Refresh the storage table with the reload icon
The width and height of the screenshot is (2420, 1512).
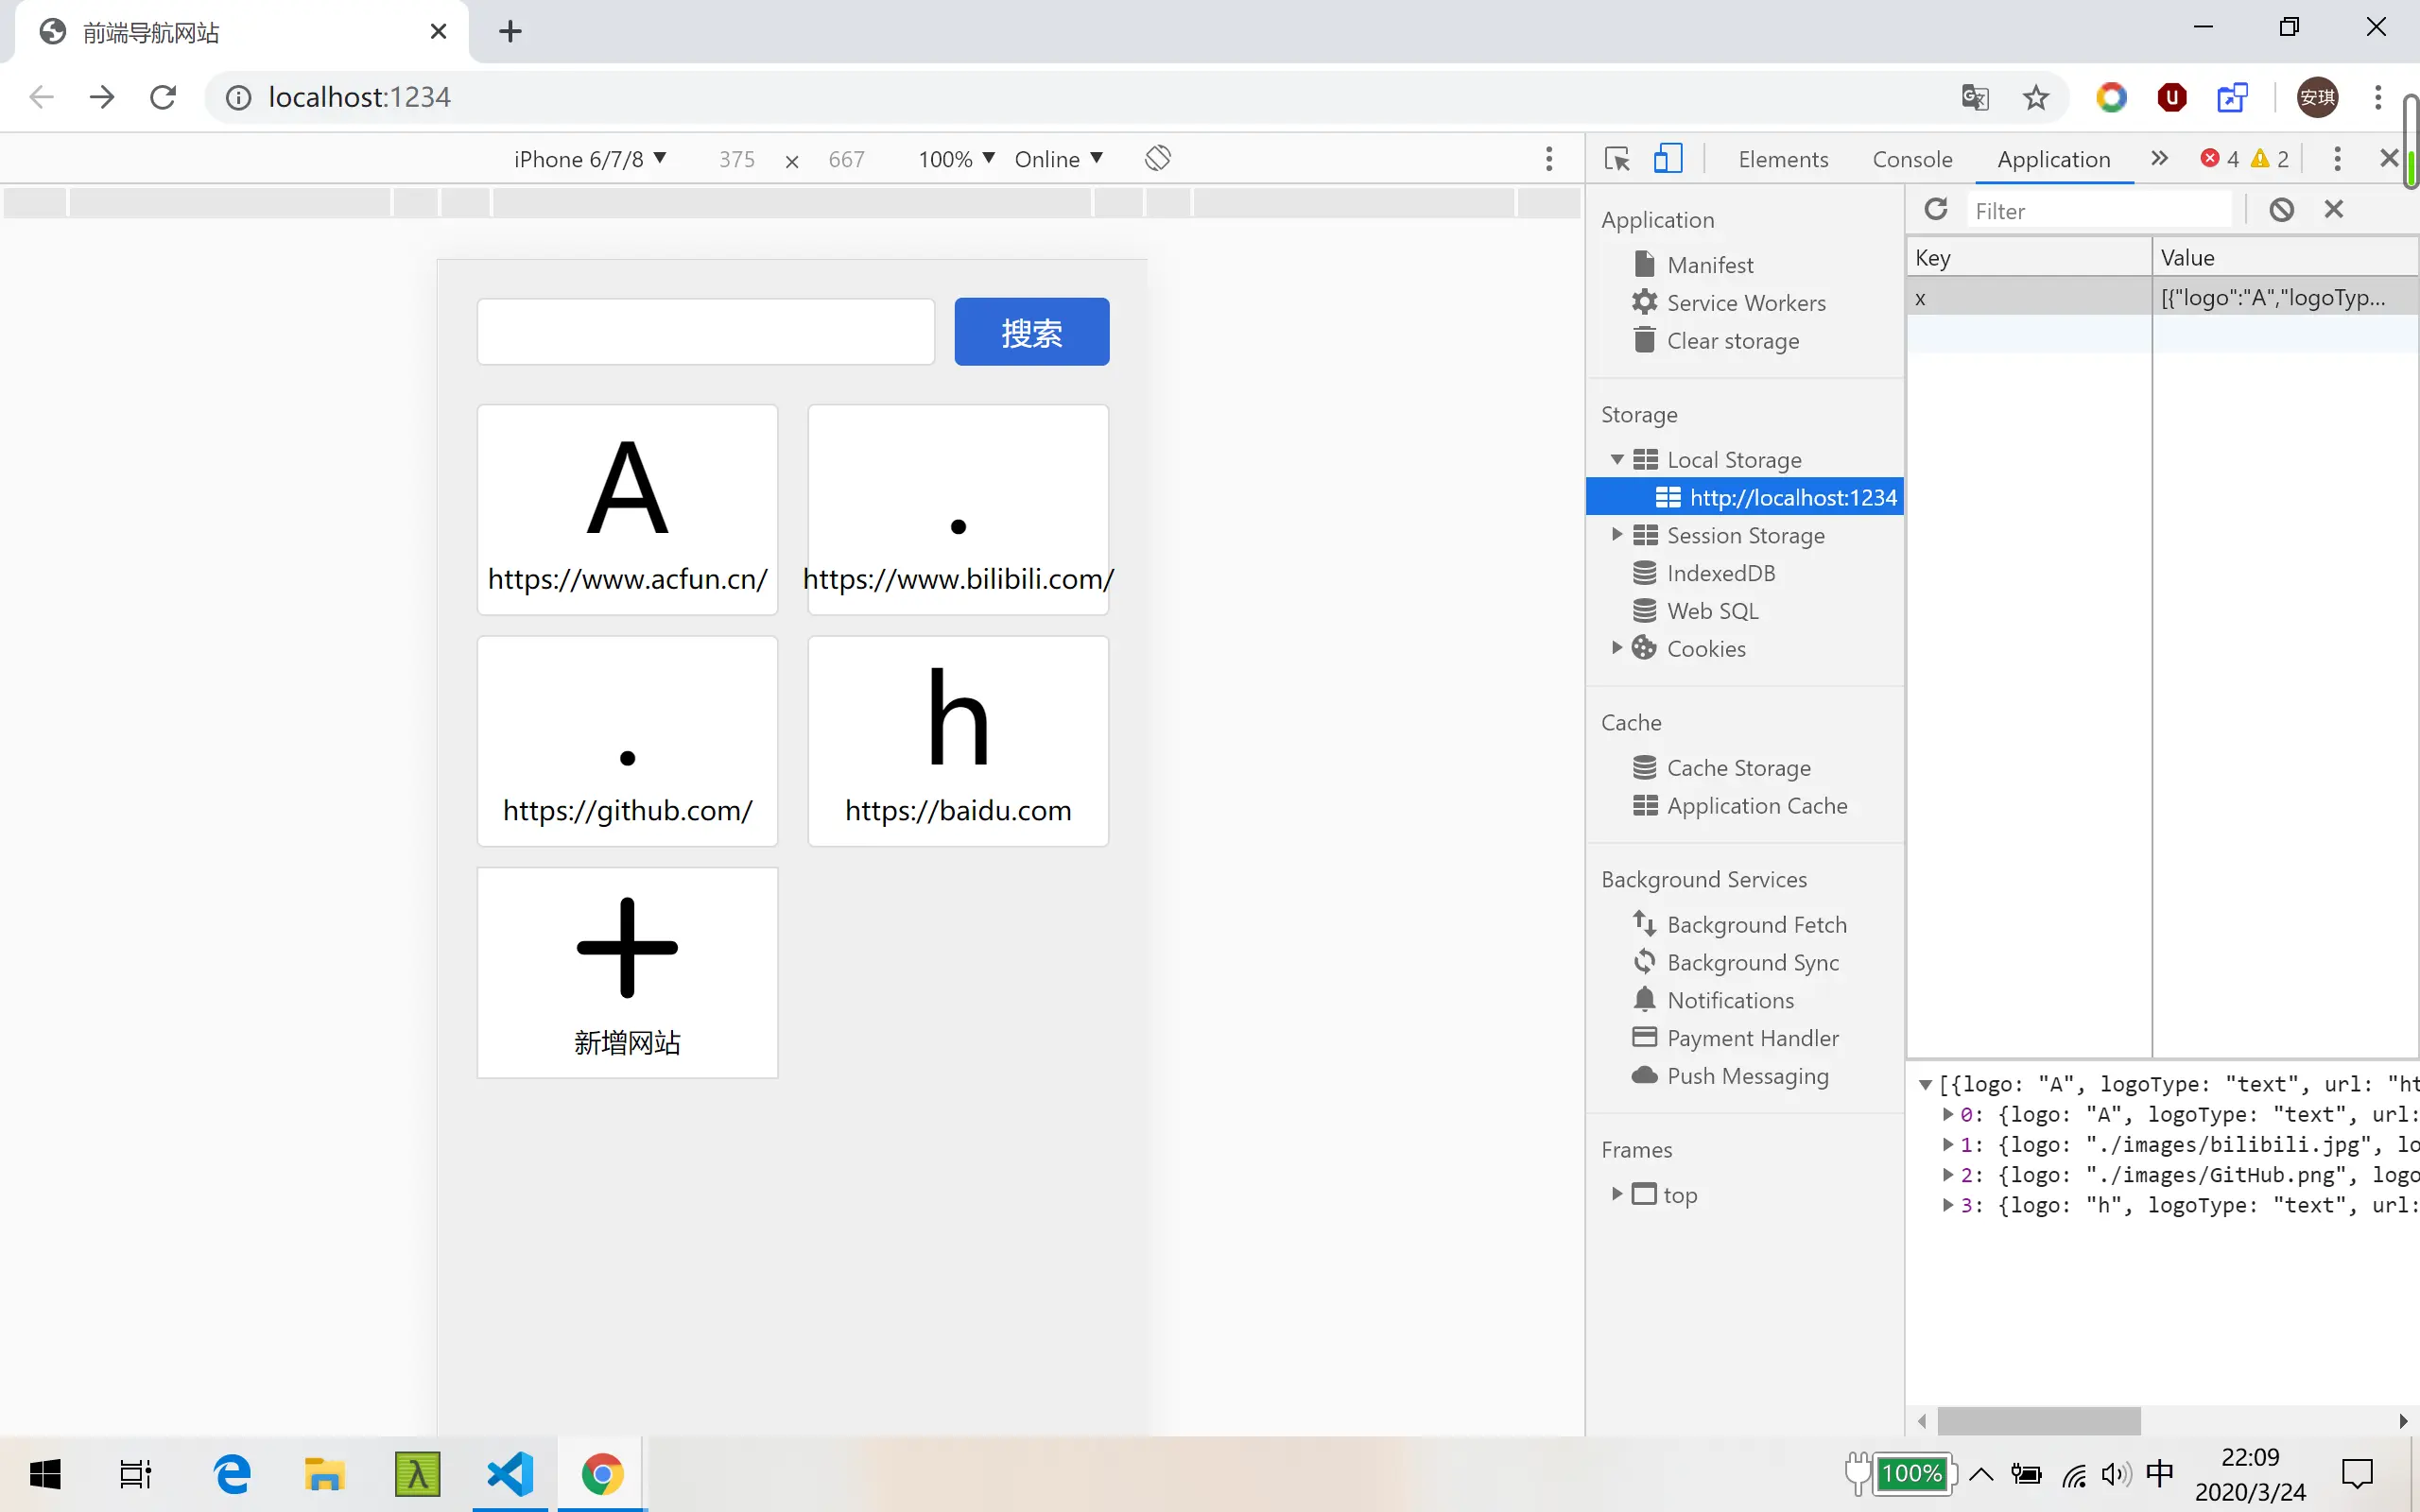(1936, 209)
